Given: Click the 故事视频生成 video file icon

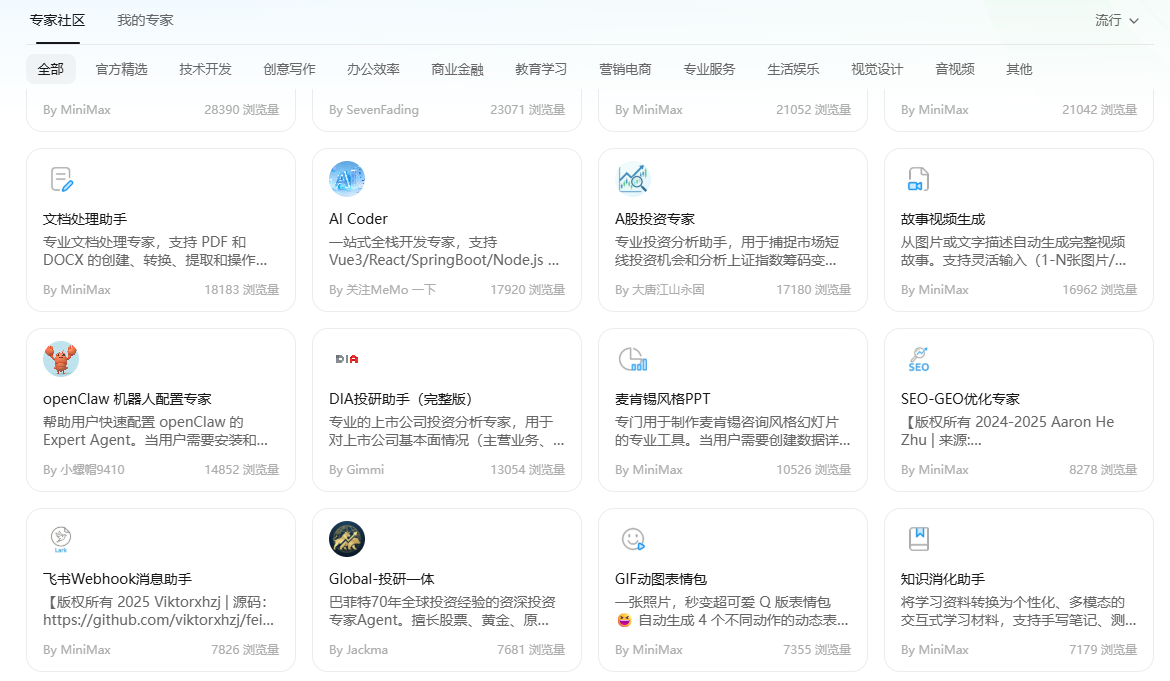Looking at the screenshot, I should (918, 179).
